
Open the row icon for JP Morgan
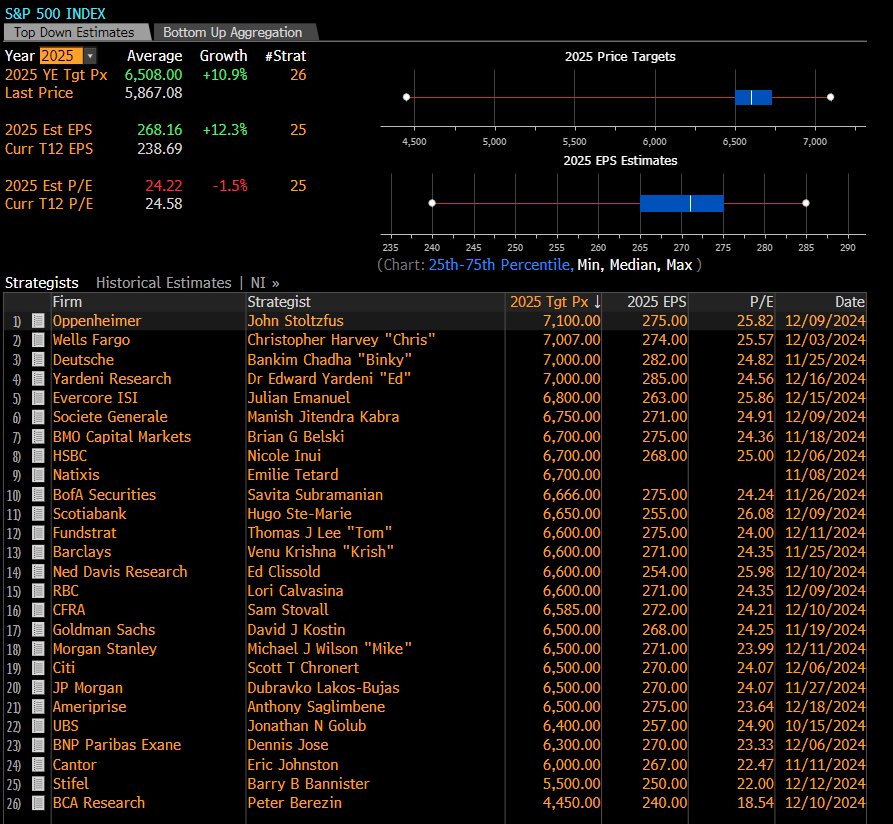click(x=37, y=687)
